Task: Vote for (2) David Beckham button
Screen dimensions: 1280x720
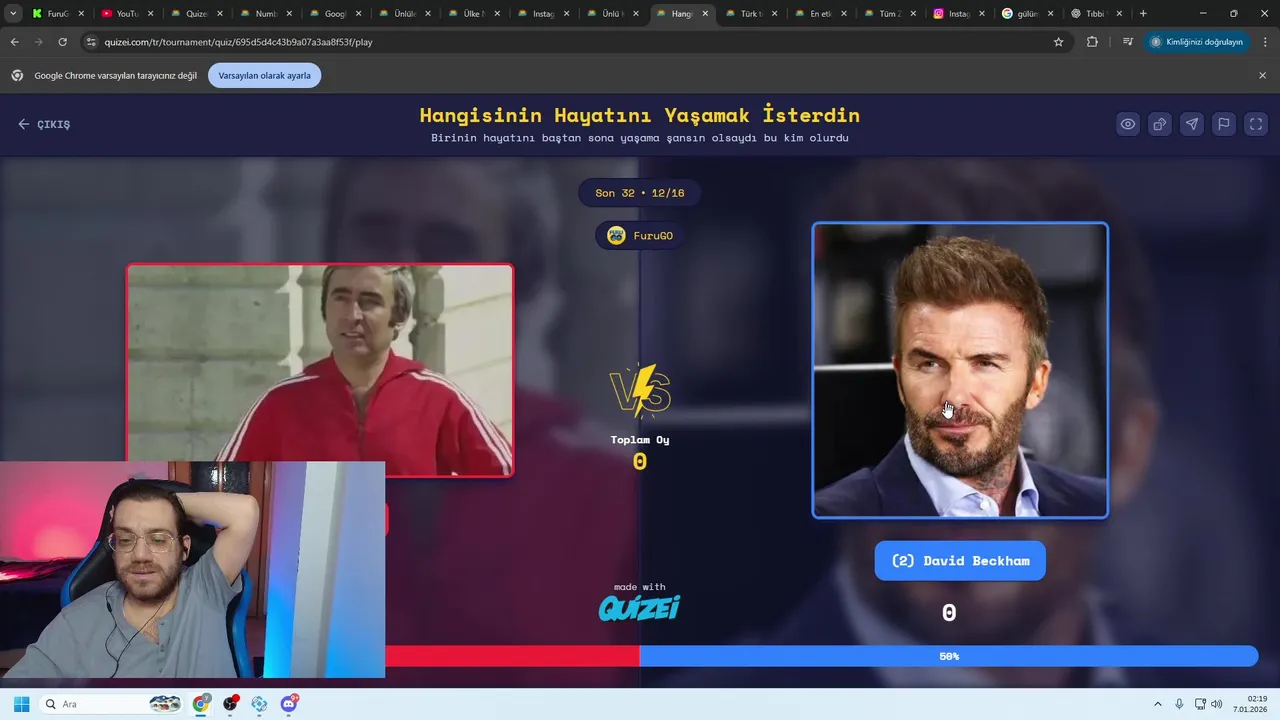Action: 960,561
